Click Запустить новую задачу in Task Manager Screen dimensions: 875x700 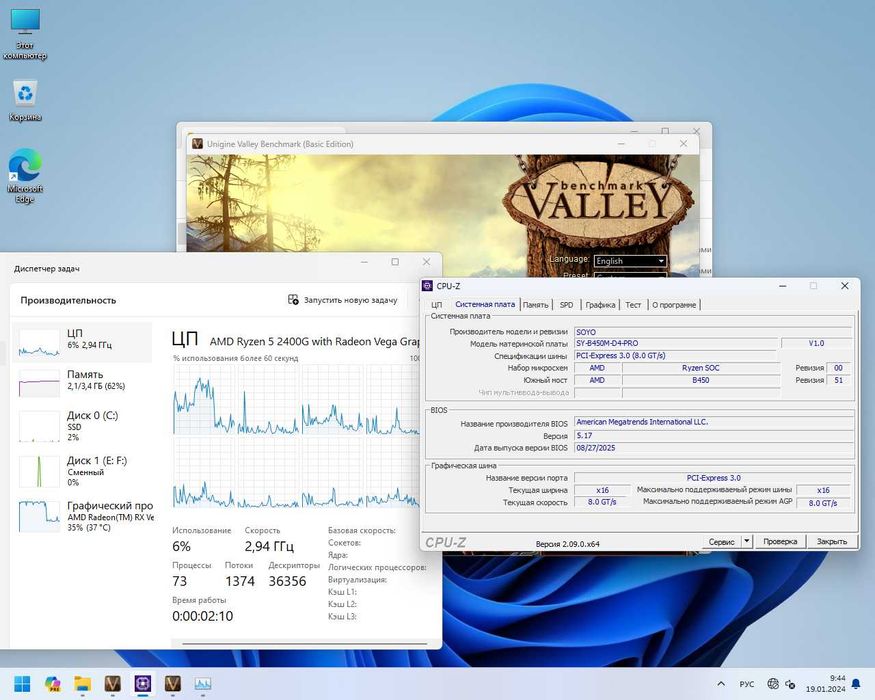[342, 300]
